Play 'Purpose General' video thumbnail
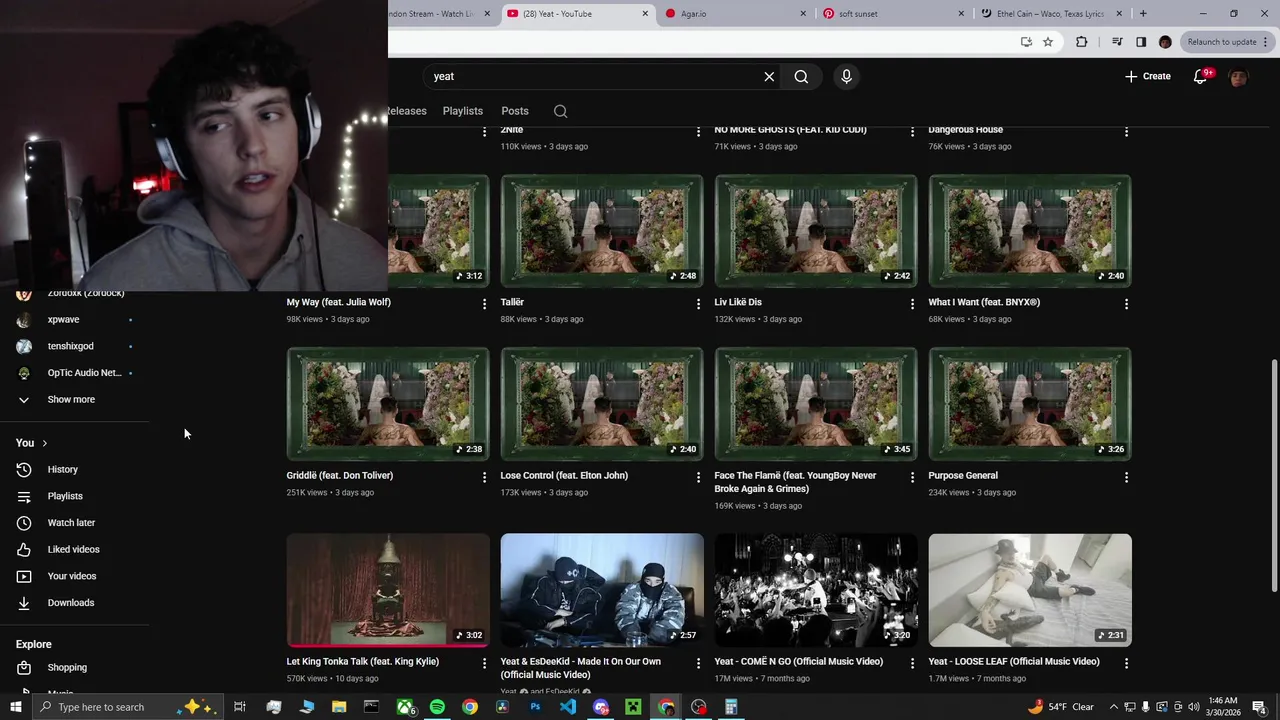1280x720 pixels. pyautogui.click(x=1030, y=404)
